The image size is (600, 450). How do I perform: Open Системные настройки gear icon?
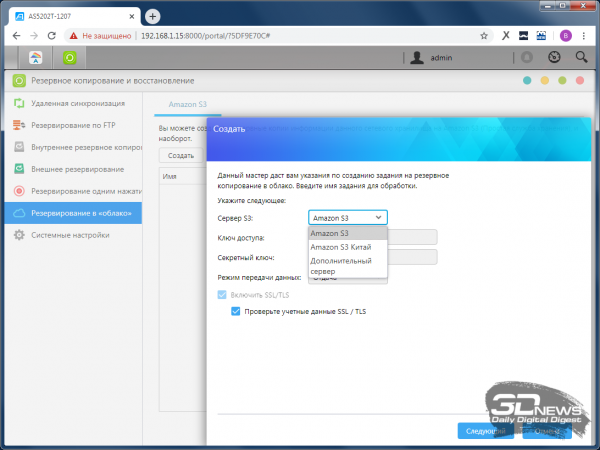18,235
